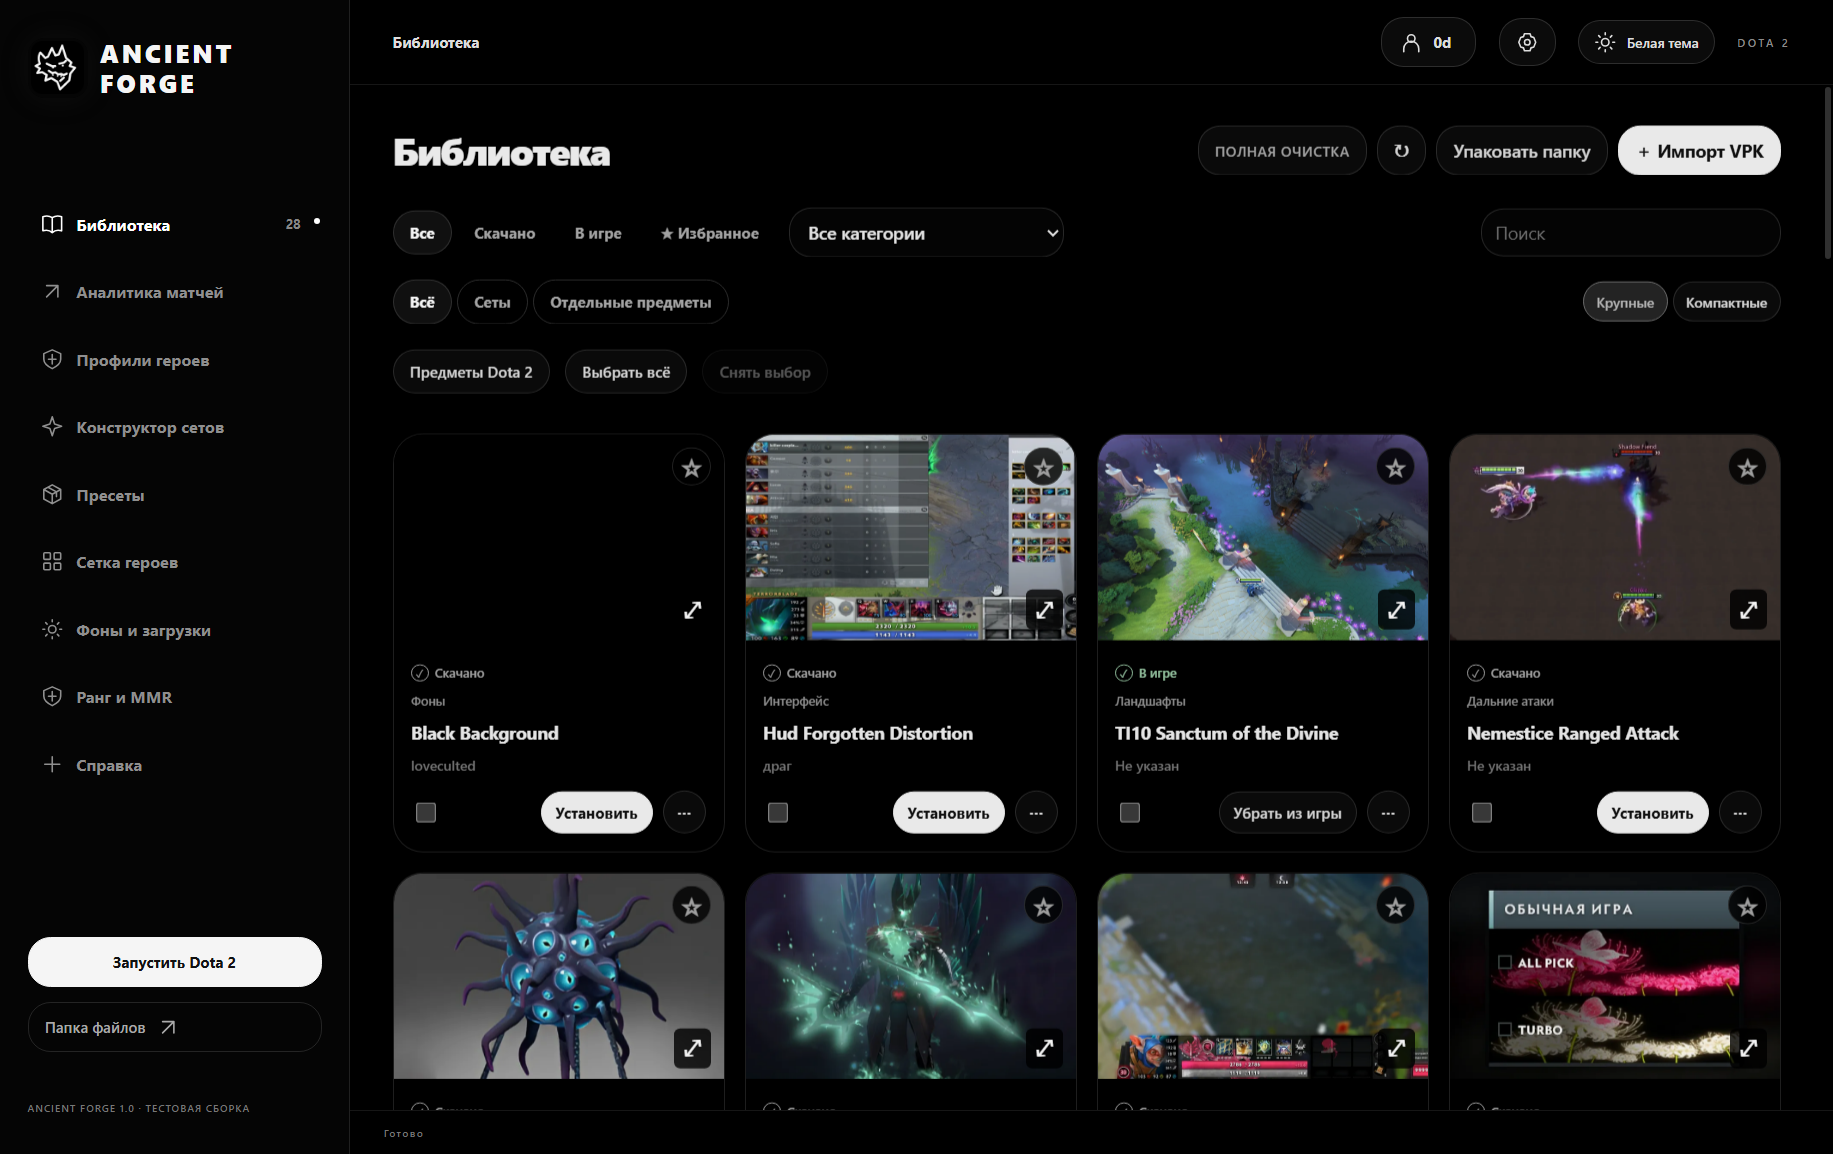
Task: Open the Папка файлов folder link
Action: pyautogui.click(x=175, y=1027)
